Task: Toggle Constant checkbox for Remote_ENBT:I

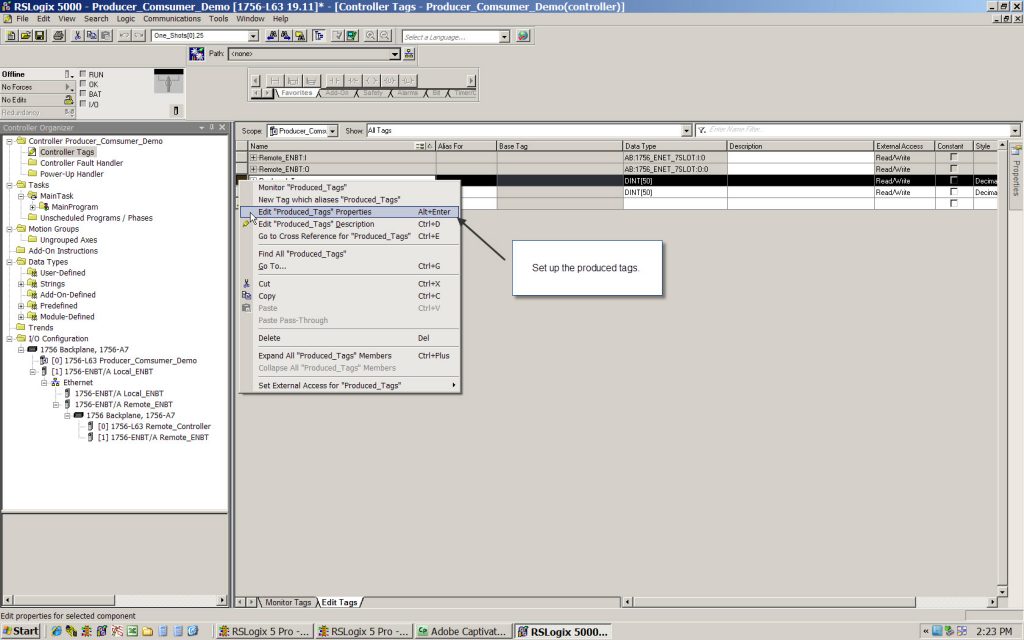Action: (x=953, y=157)
